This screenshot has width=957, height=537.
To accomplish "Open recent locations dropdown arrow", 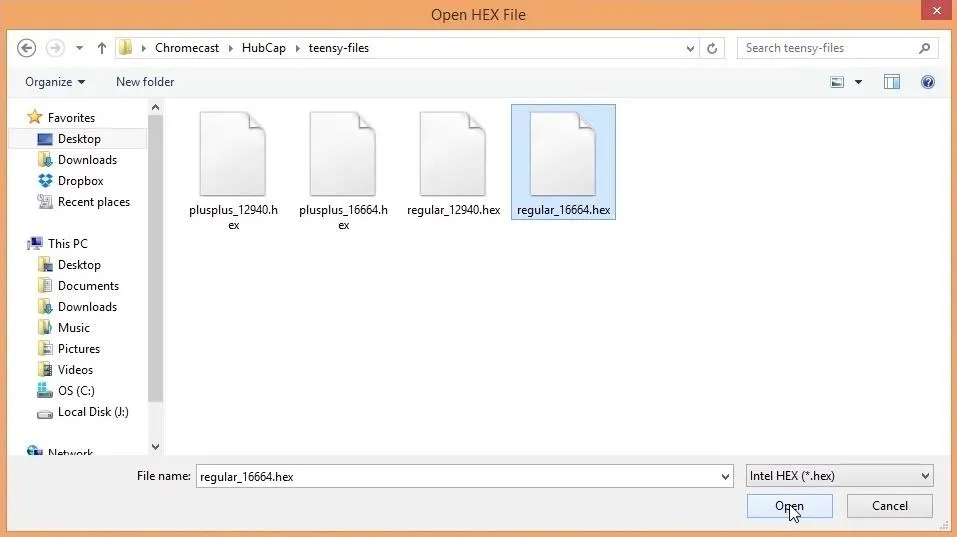I will pyautogui.click(x=79, y=48).
